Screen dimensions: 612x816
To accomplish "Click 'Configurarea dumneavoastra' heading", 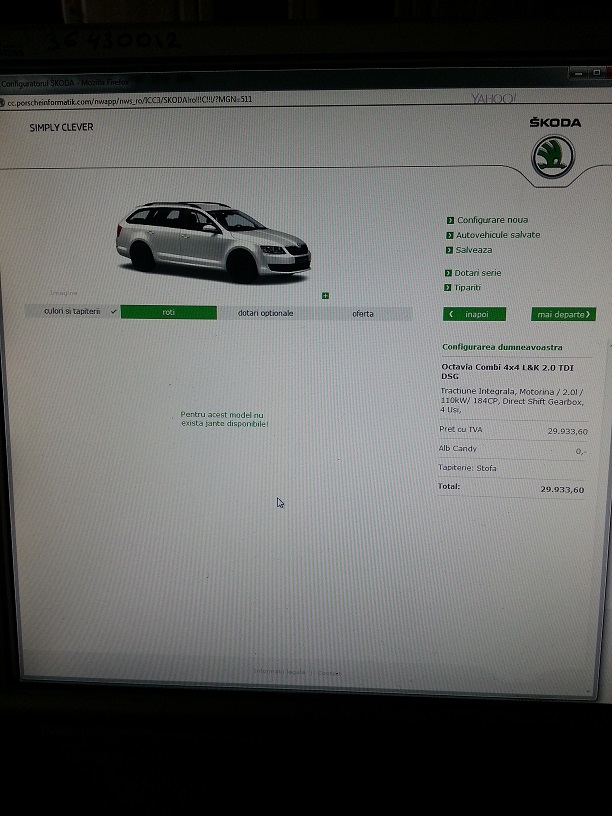I will [502, 347].
